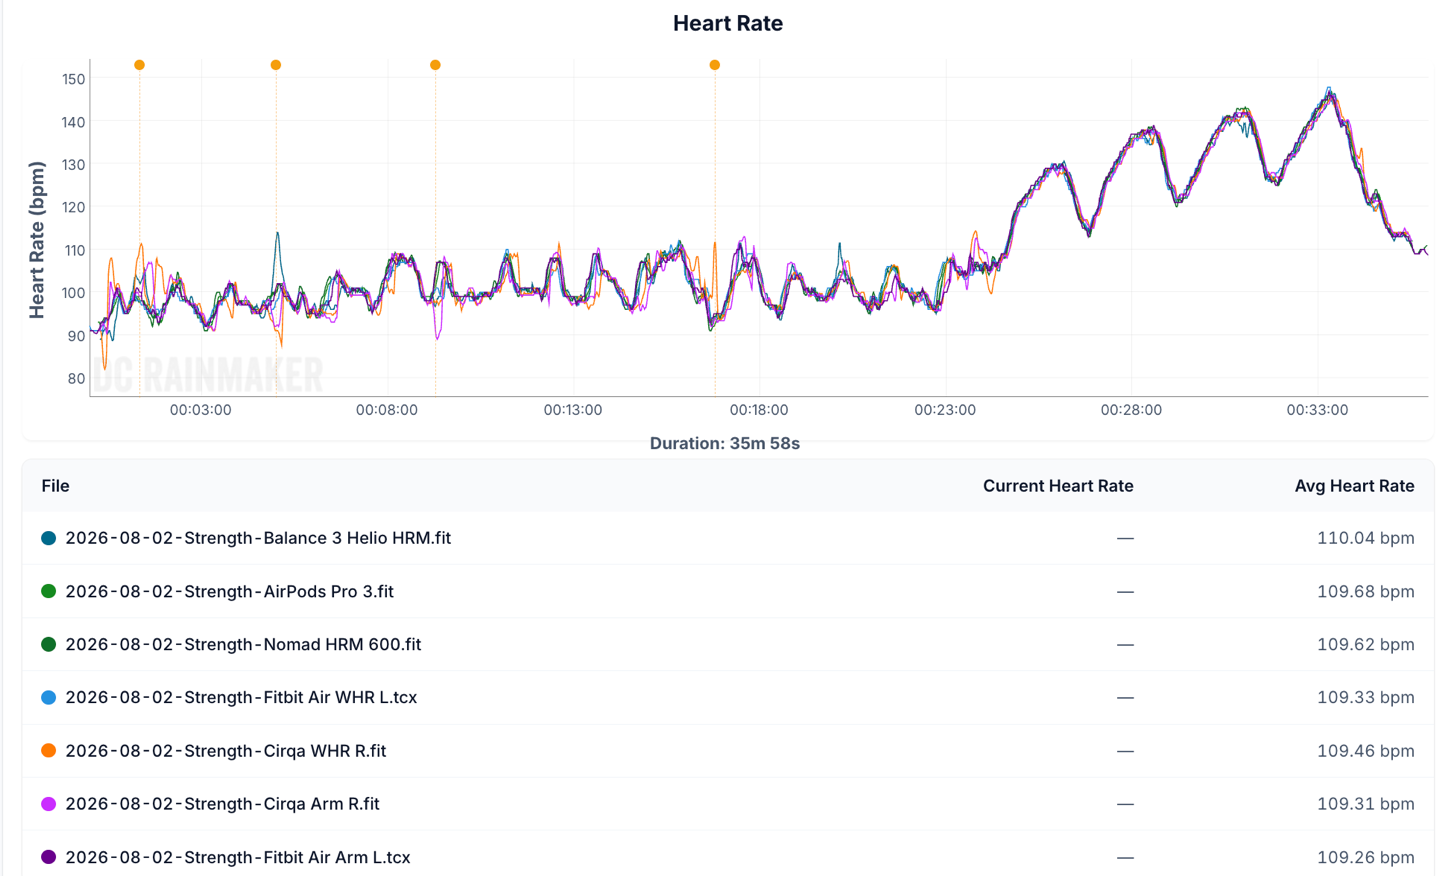Click the 00:13:00 time axis label

pyautogui.click(x=573, y=410)
